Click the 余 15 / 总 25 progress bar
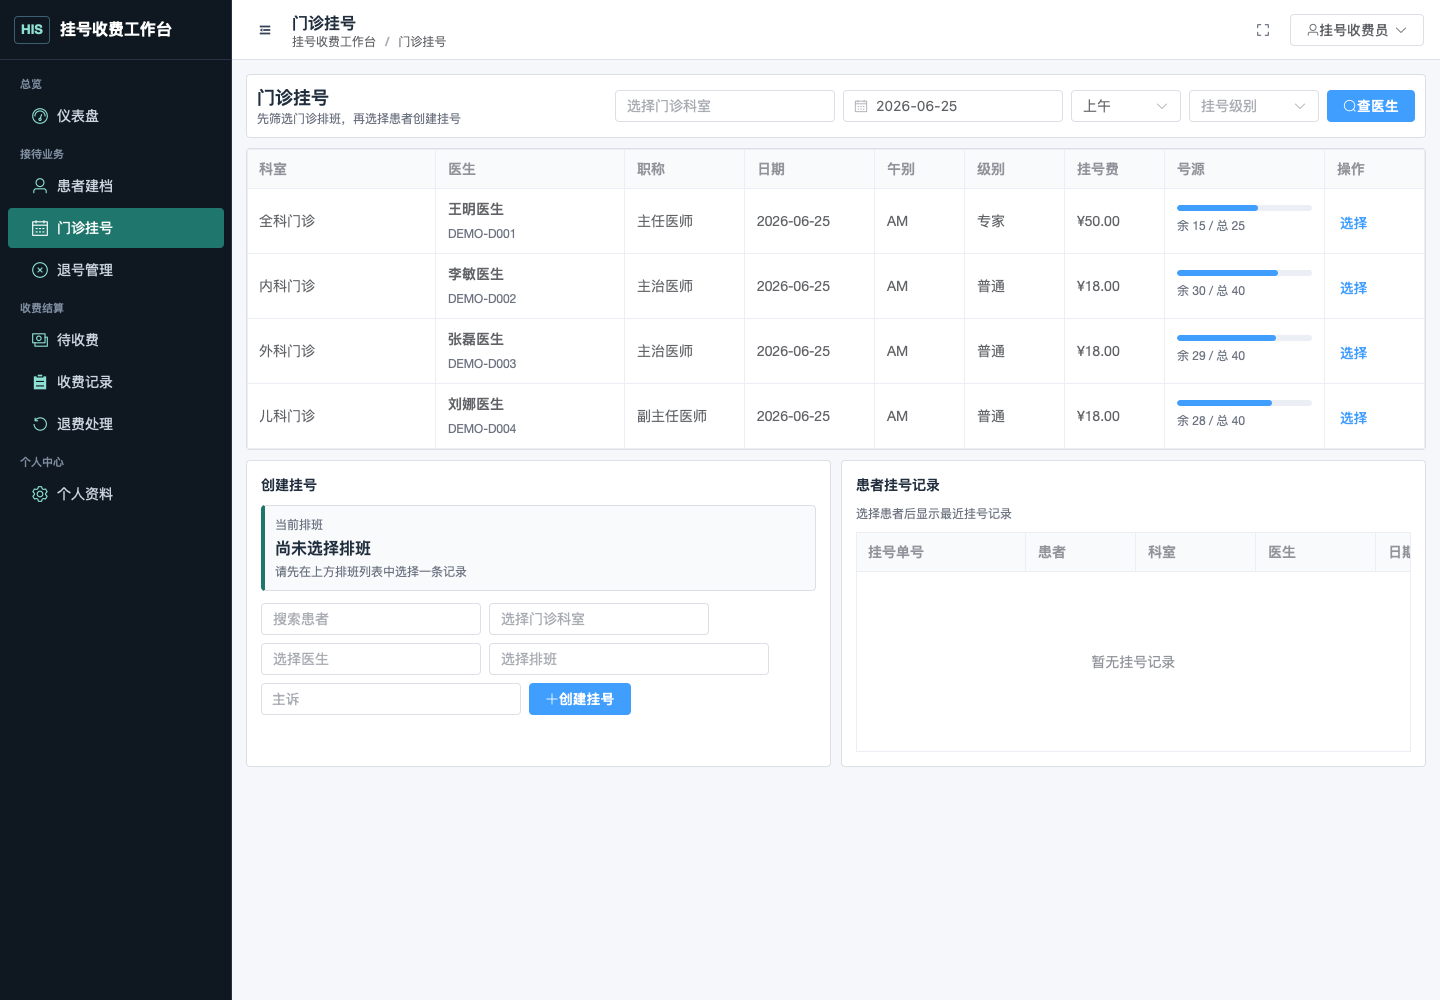Screen dimensions: 1440x1000 (x=1244, y=208)
